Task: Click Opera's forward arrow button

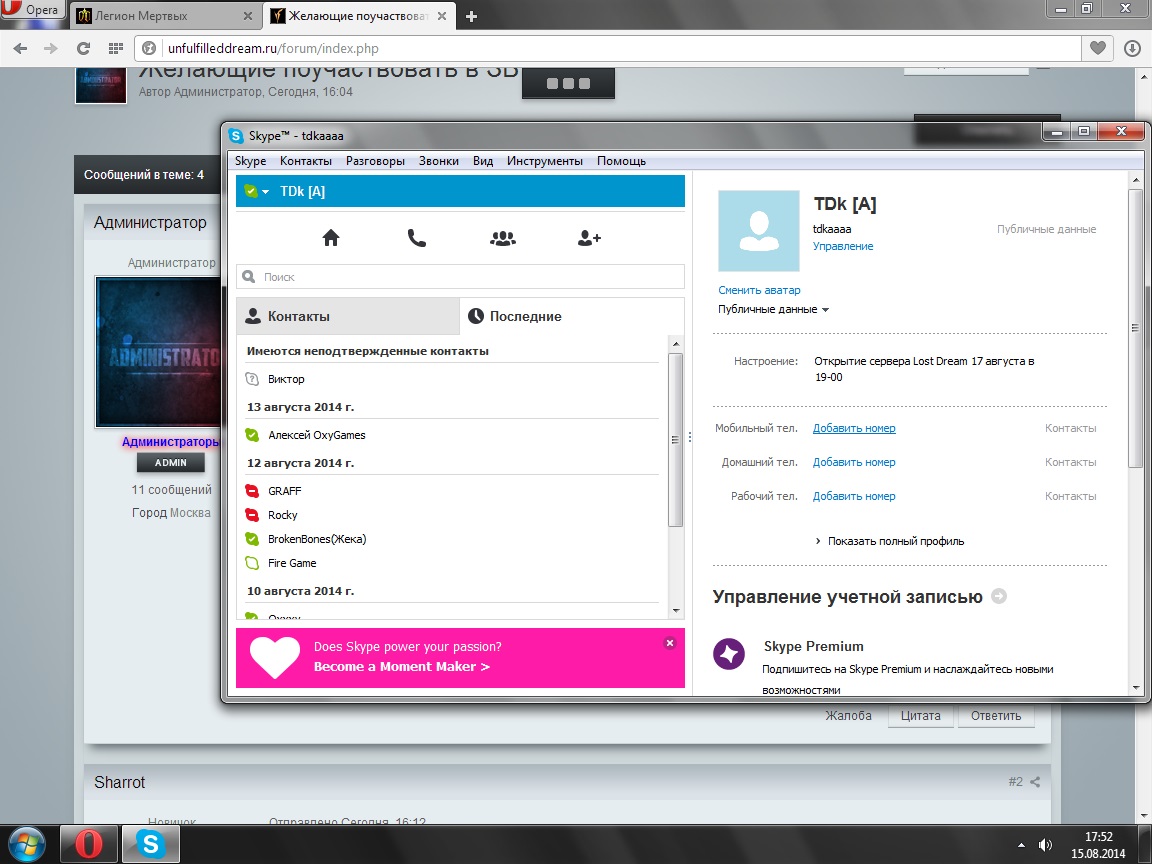Action: (x=51, y=48)
